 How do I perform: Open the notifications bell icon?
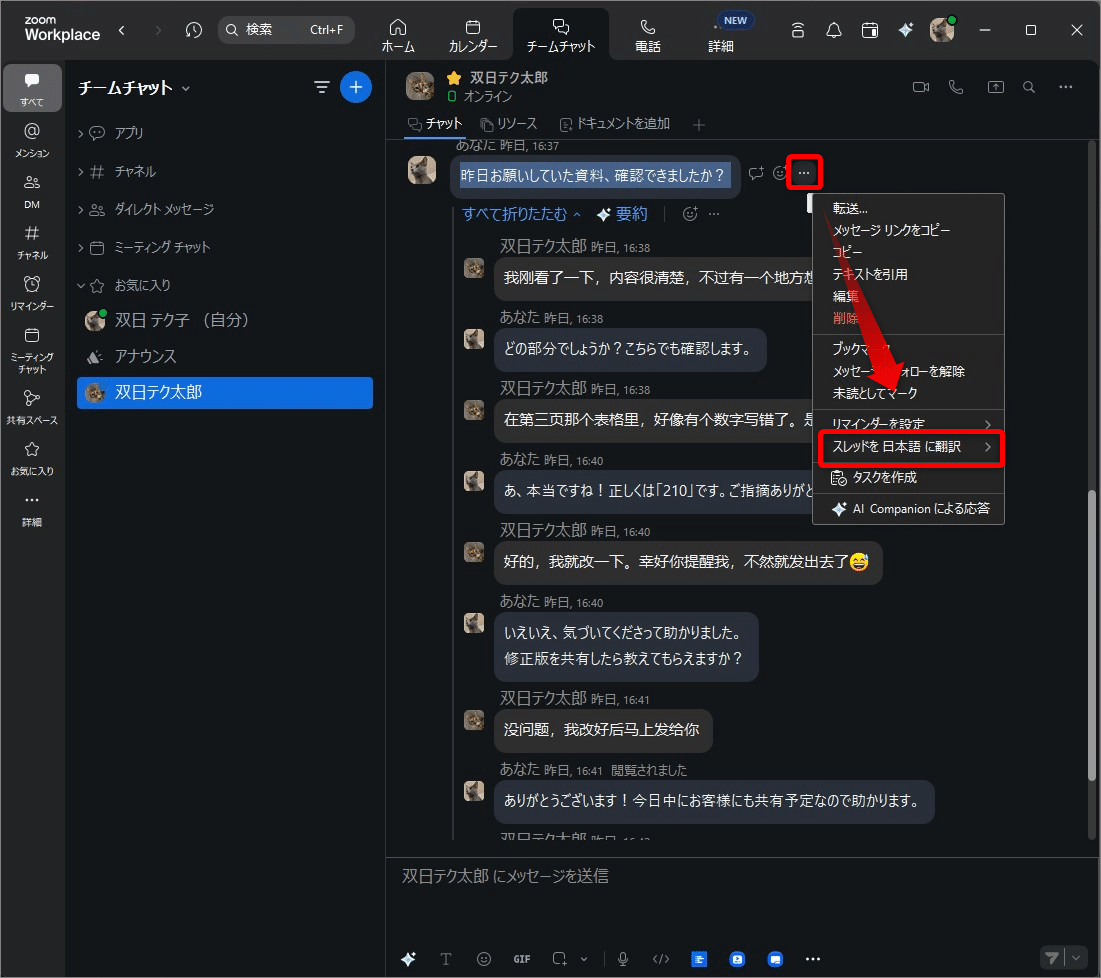click(x=833, y=30)
